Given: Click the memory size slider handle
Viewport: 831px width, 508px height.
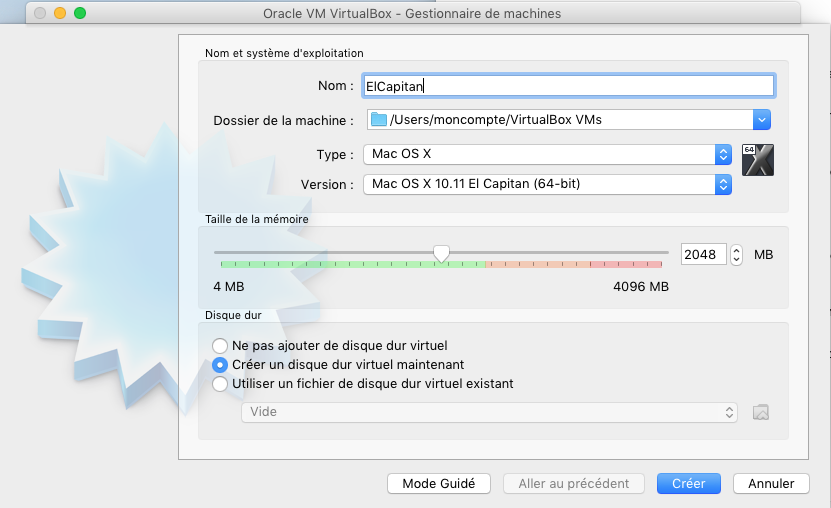Looking at the screenshot, I should (x=441, y=254).
